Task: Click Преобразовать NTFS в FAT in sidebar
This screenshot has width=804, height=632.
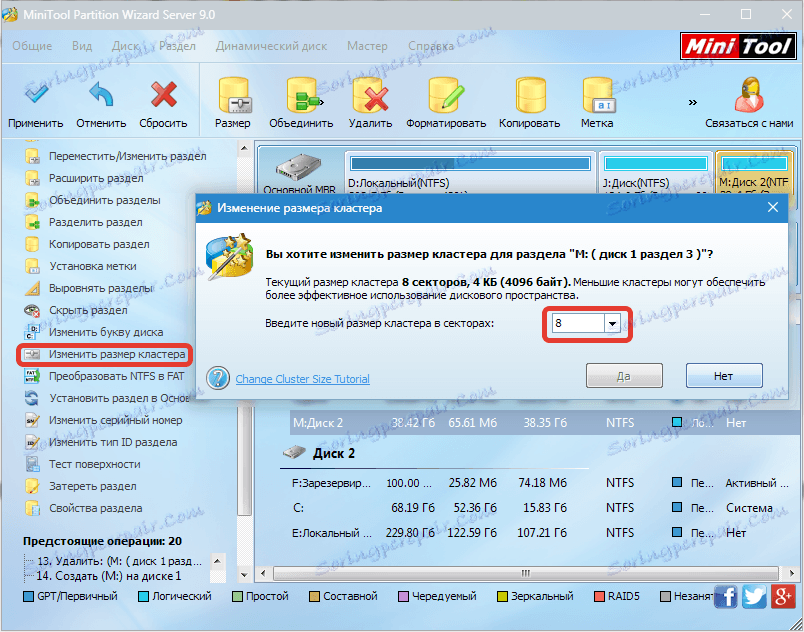Action: pyautogui.click(x=104, y=377)
